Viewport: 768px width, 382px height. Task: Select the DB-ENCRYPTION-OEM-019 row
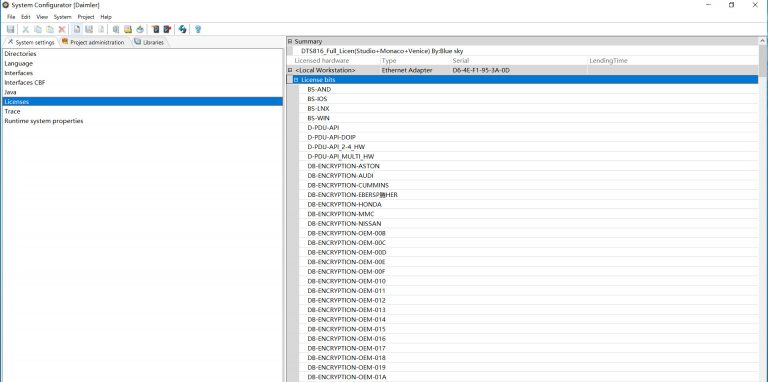click(528, 367)
